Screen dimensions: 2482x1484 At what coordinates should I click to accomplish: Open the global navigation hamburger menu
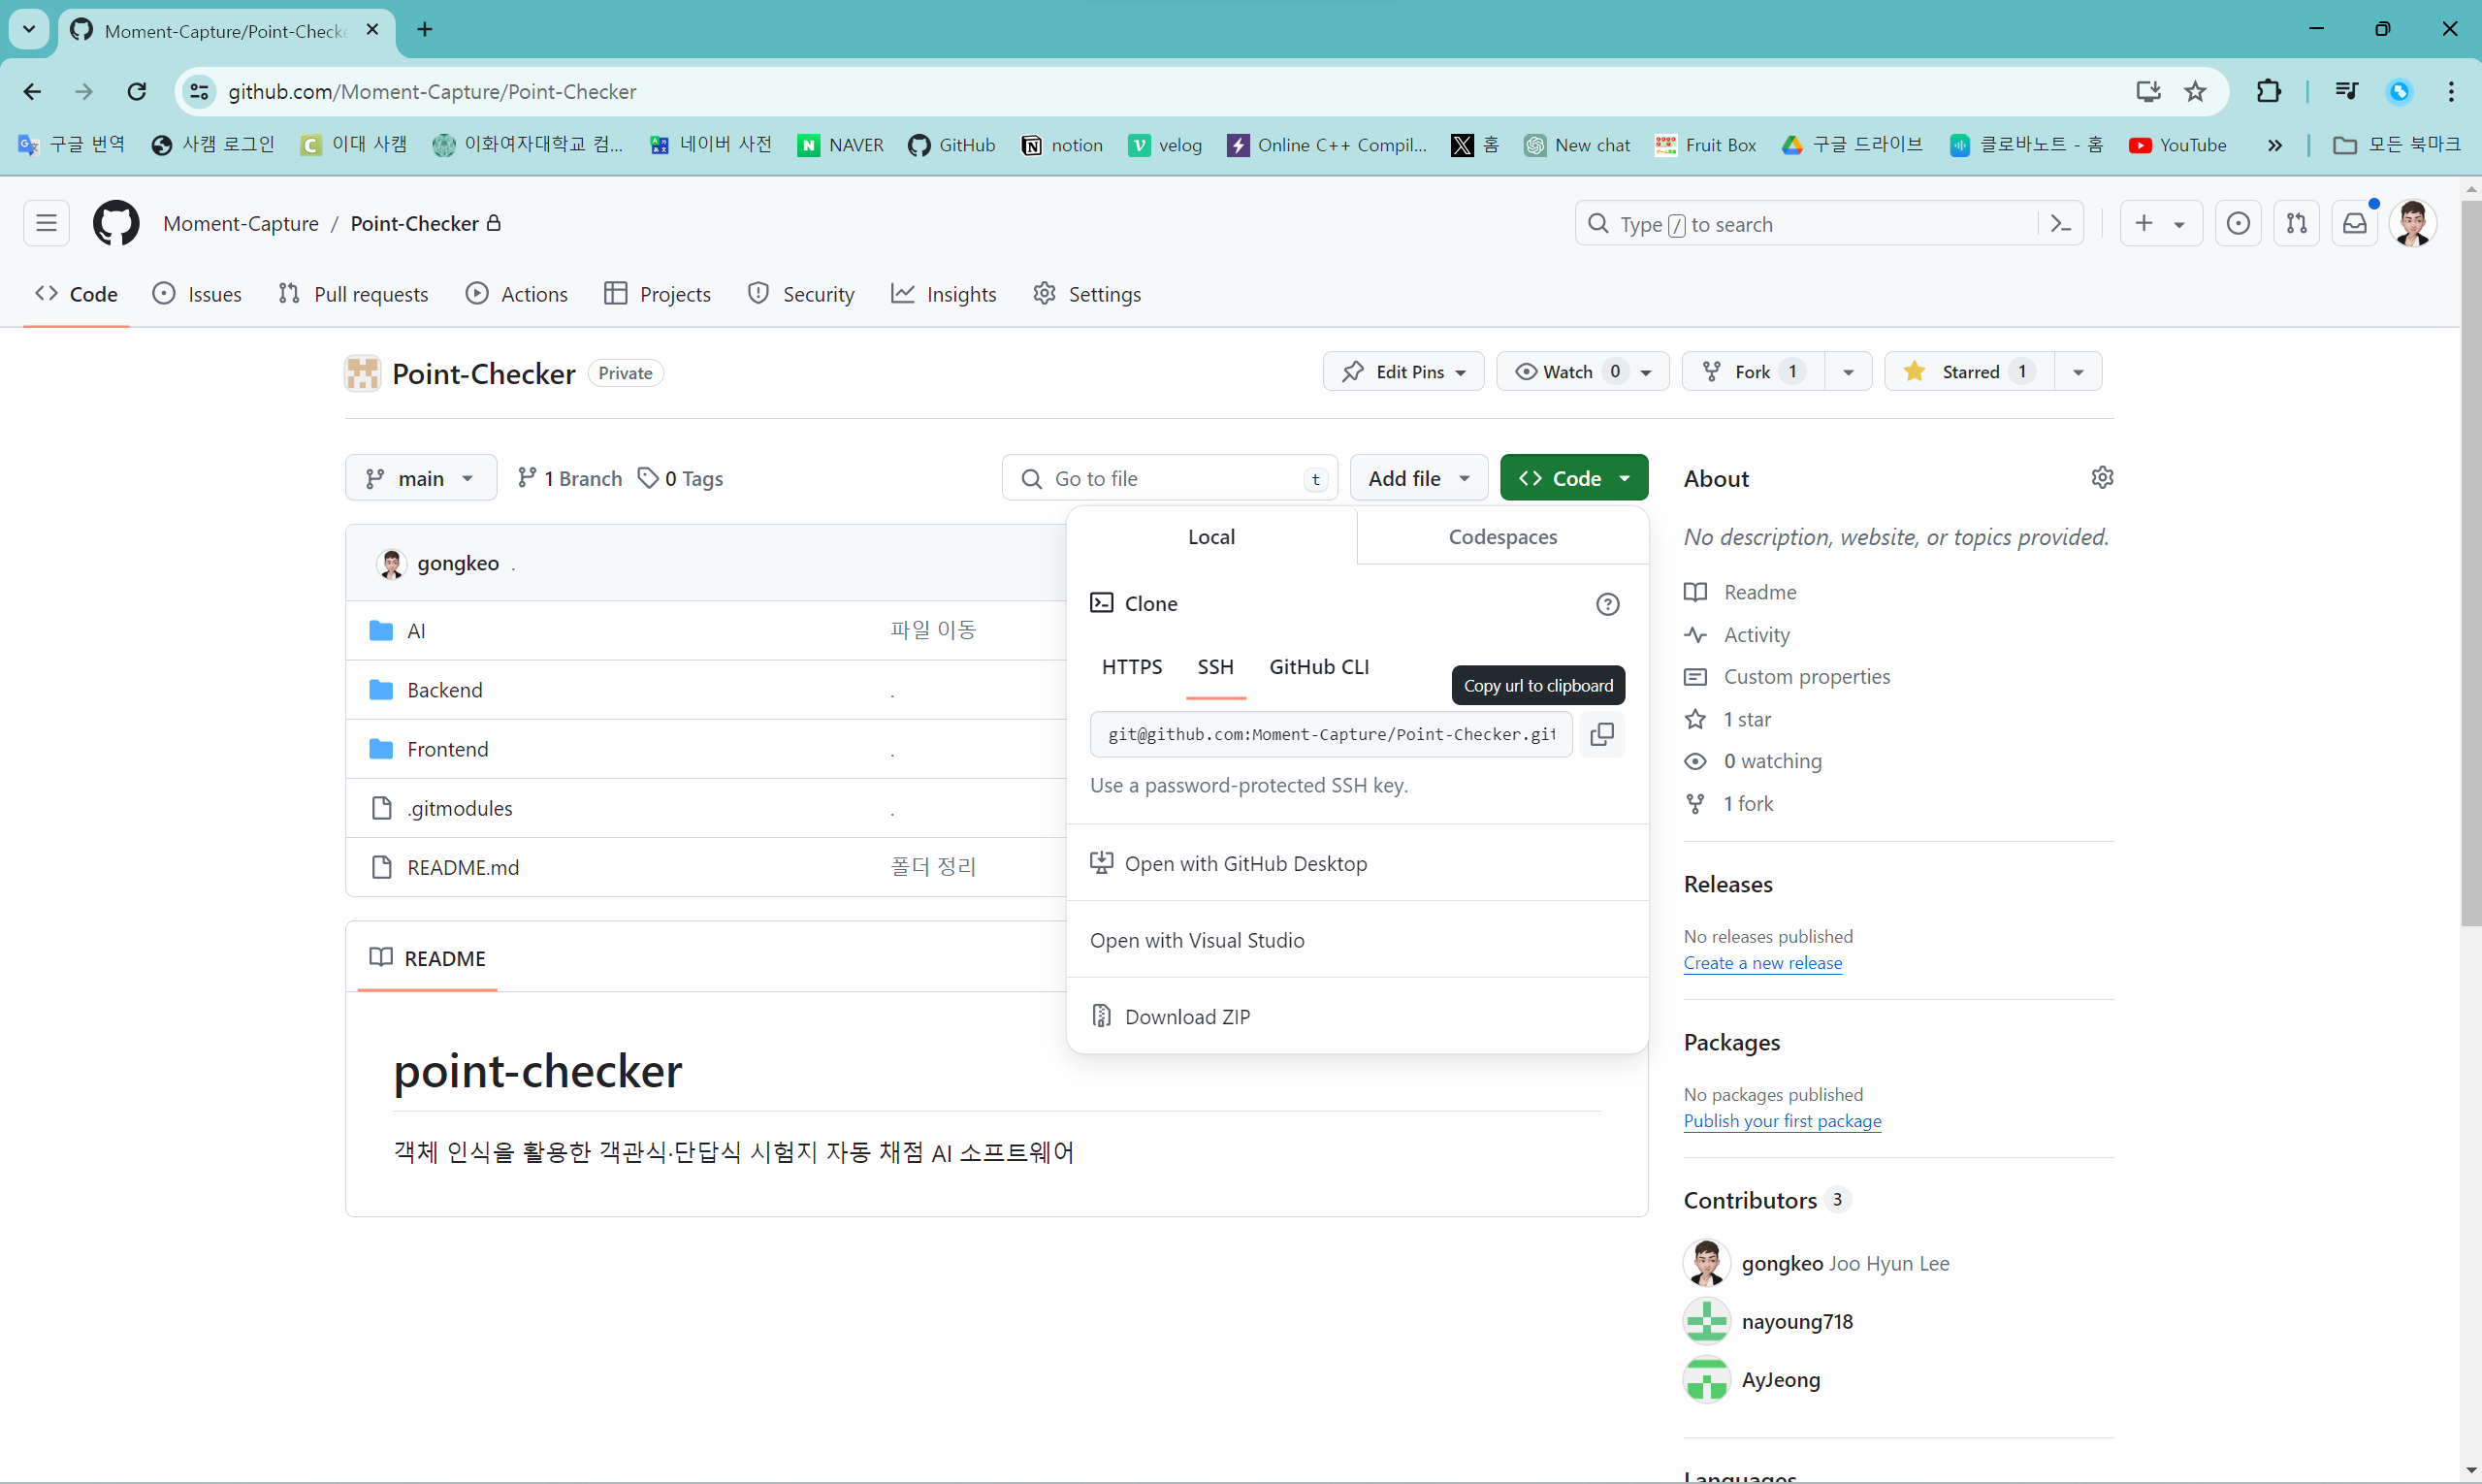tap(46, 223)
